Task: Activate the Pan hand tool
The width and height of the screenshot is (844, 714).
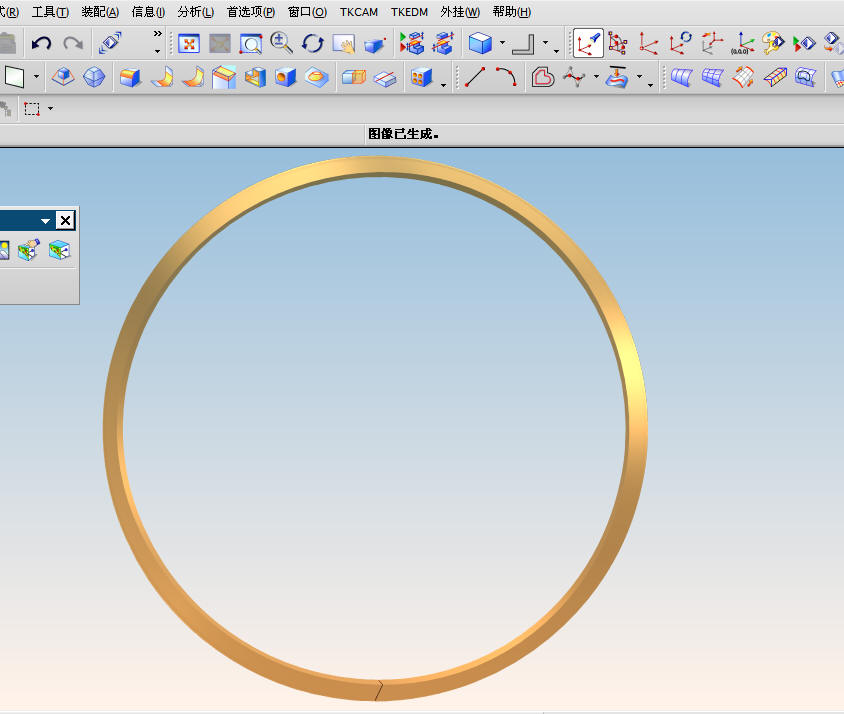Action: (x=343, y=44)
